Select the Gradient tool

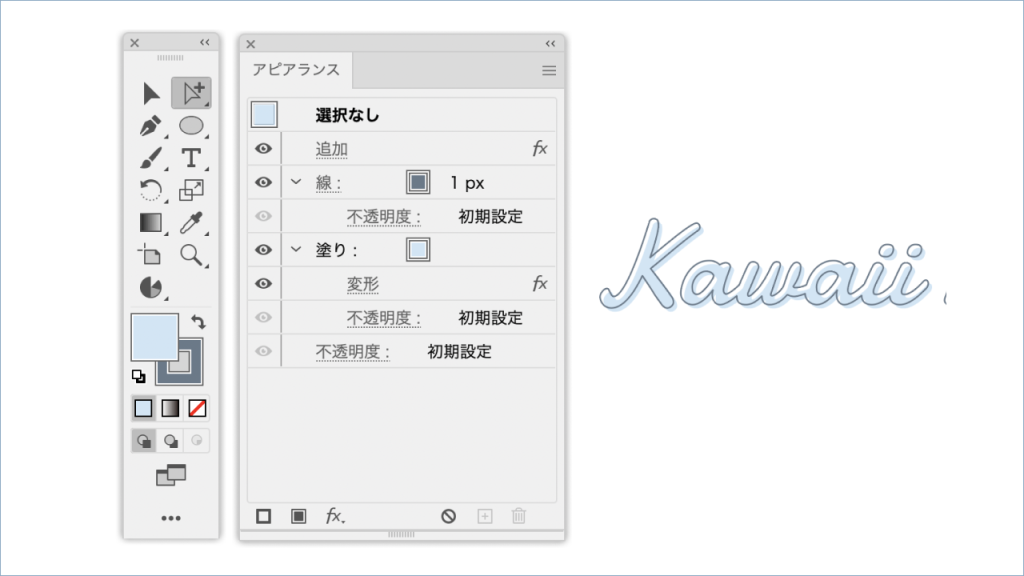pyautogui.click(x=151, y=223)
